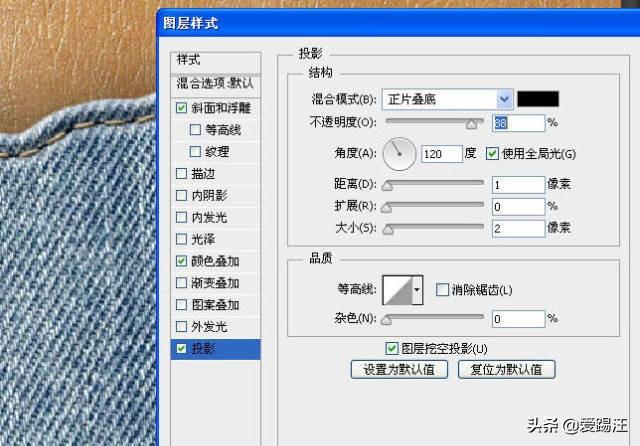The image size is (640, 446).
Task: Click the 大小 slider handle
Action: pyautogui.click(x=388, y=230)
